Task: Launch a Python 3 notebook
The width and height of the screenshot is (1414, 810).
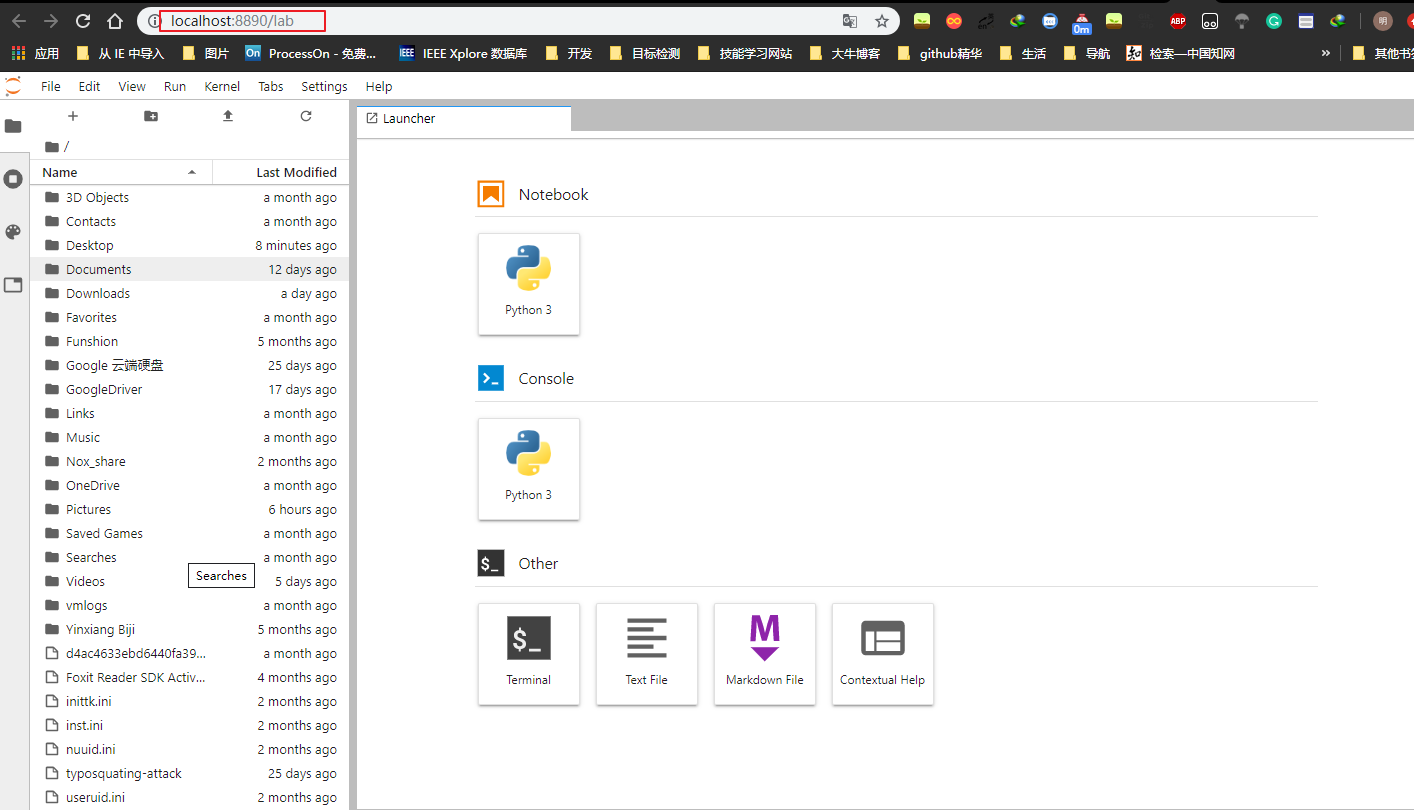Action: click(x=528, y=283)
